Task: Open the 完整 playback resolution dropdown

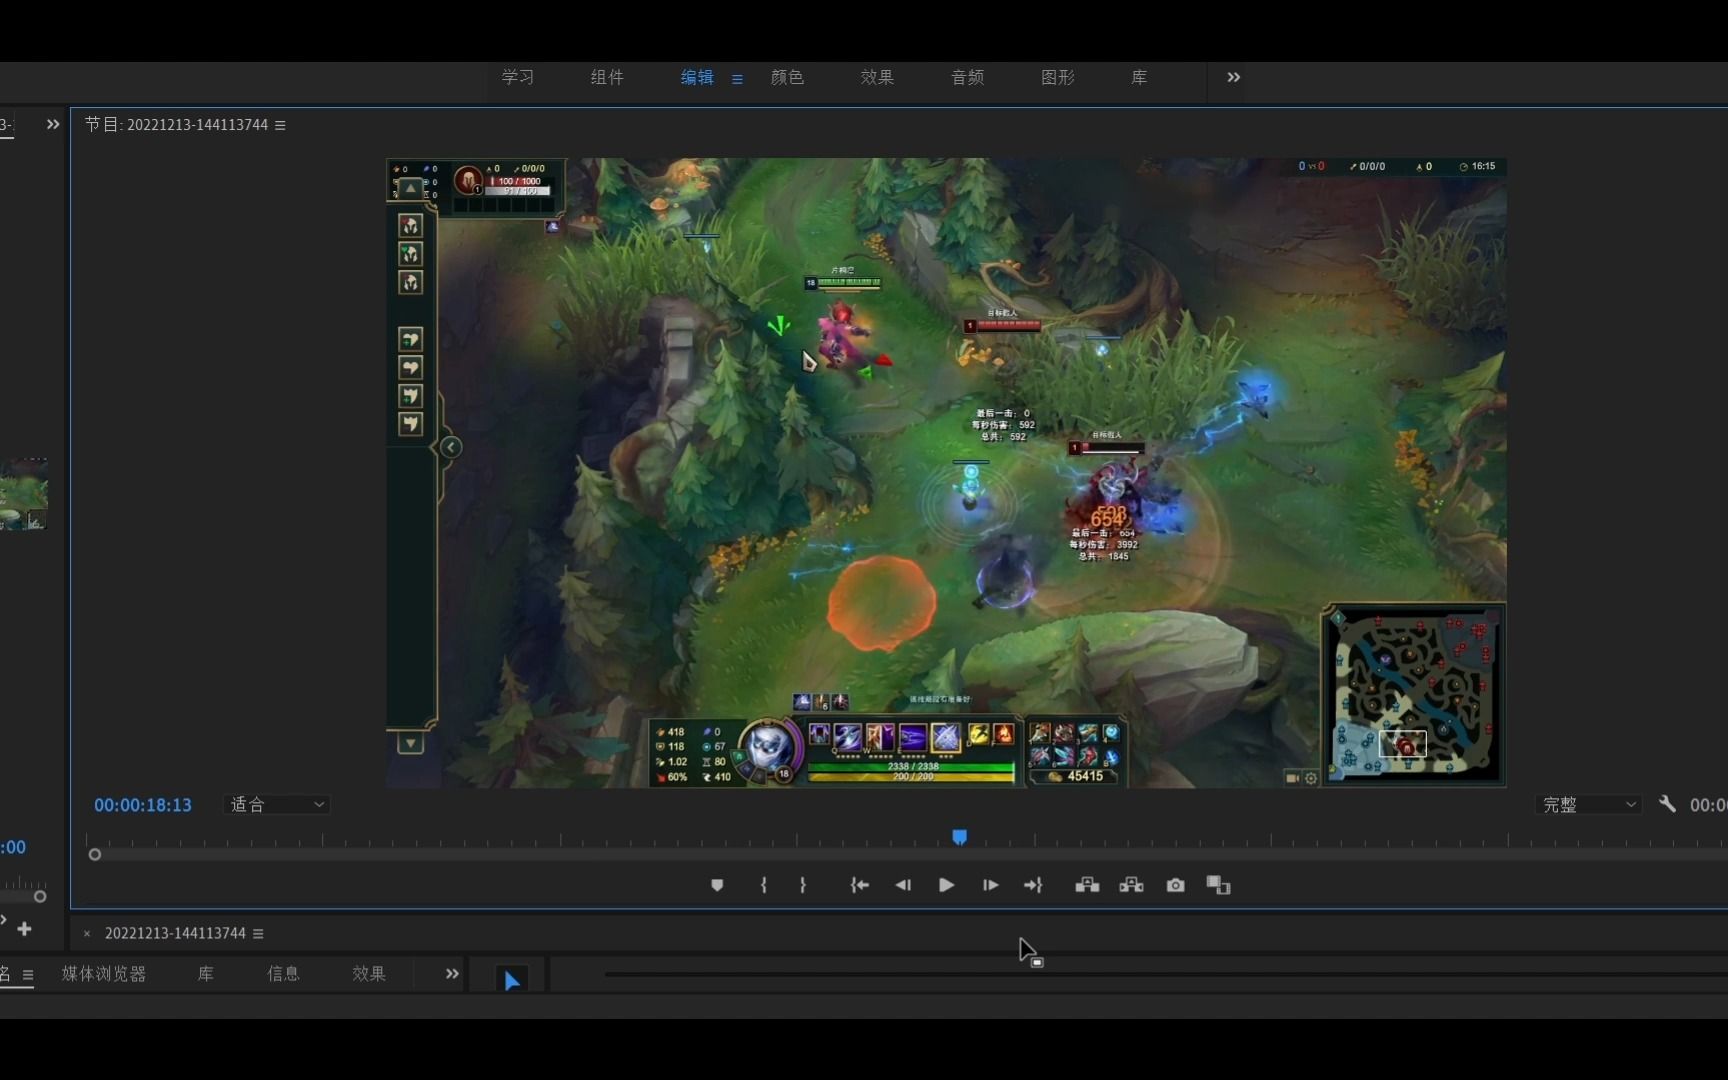Action: pyautogui.click(x=1589, y=804)
